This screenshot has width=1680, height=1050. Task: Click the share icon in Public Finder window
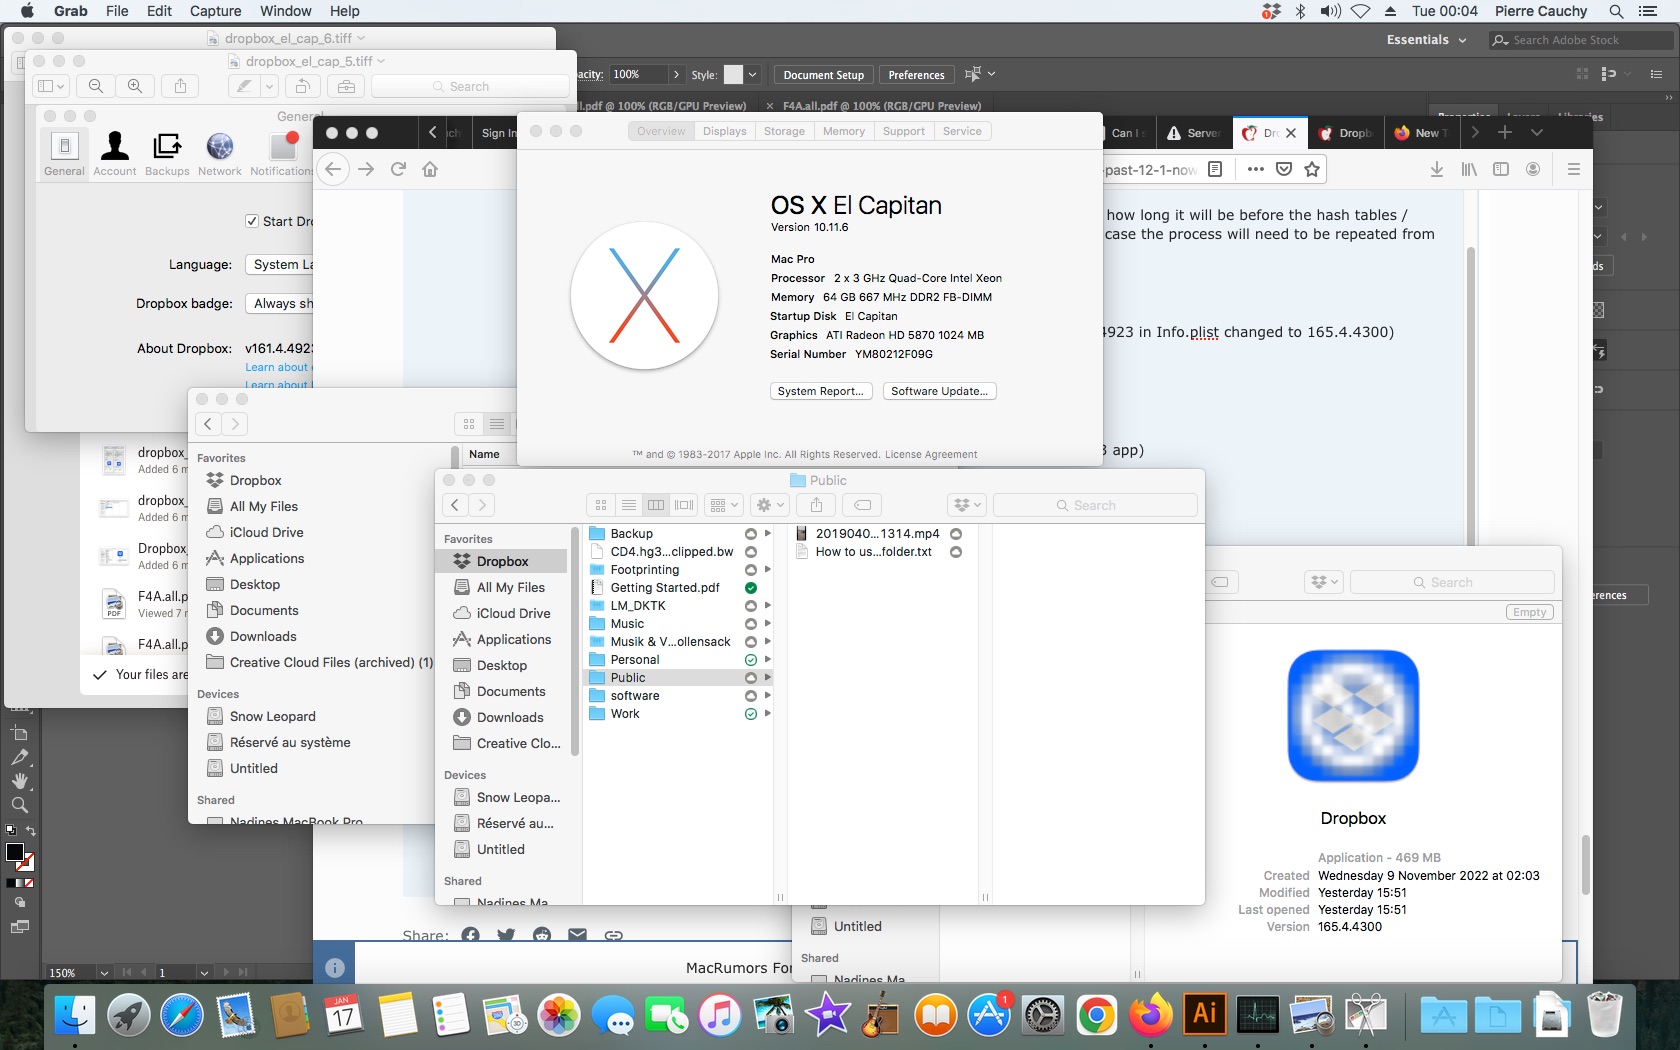pyautogui.click(x=817, y=505)
